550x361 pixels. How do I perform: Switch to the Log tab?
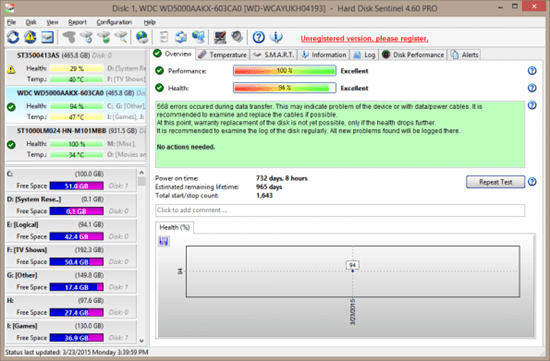pyautogui.click(x=364, y=55)
